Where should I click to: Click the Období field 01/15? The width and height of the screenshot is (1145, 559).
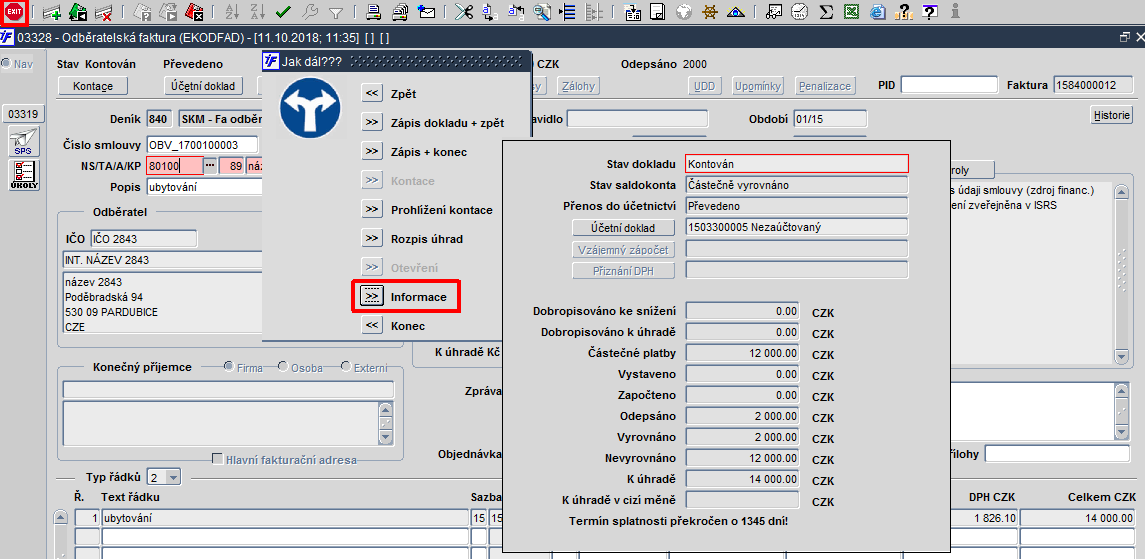[x=830, y=118]
